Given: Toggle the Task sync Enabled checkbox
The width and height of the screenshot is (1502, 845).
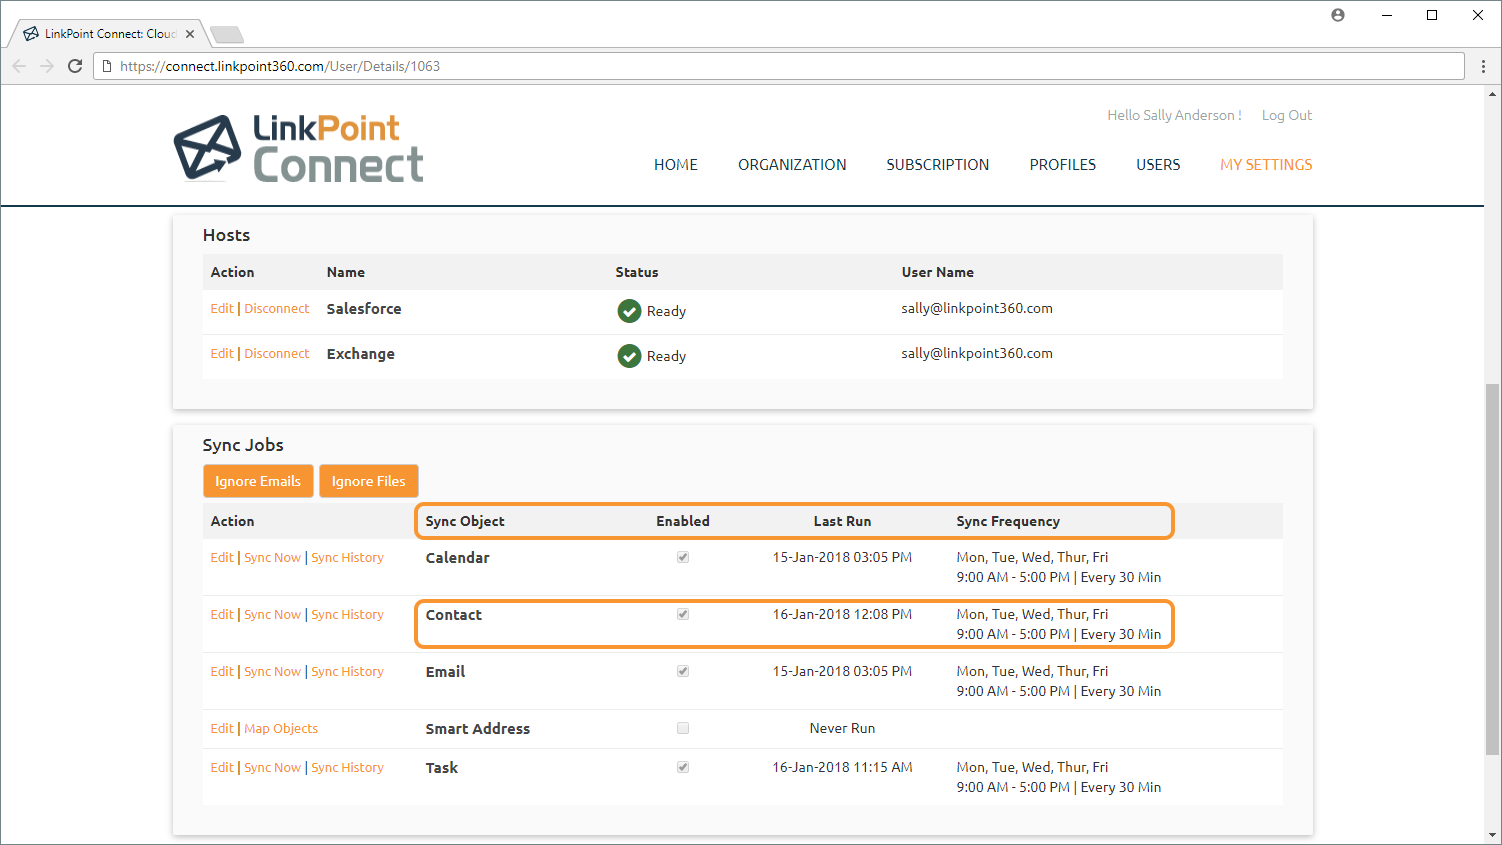Looking at the screenshot, I should pos(683,767).
